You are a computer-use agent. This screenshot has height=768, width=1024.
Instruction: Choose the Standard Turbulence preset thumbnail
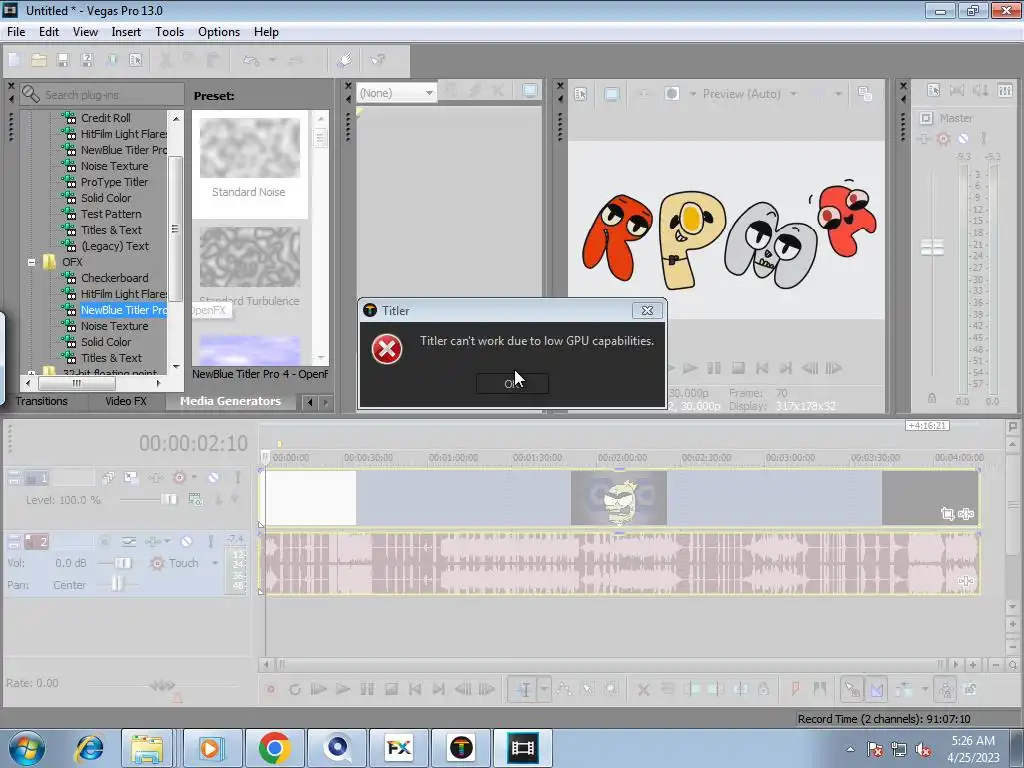249,257
